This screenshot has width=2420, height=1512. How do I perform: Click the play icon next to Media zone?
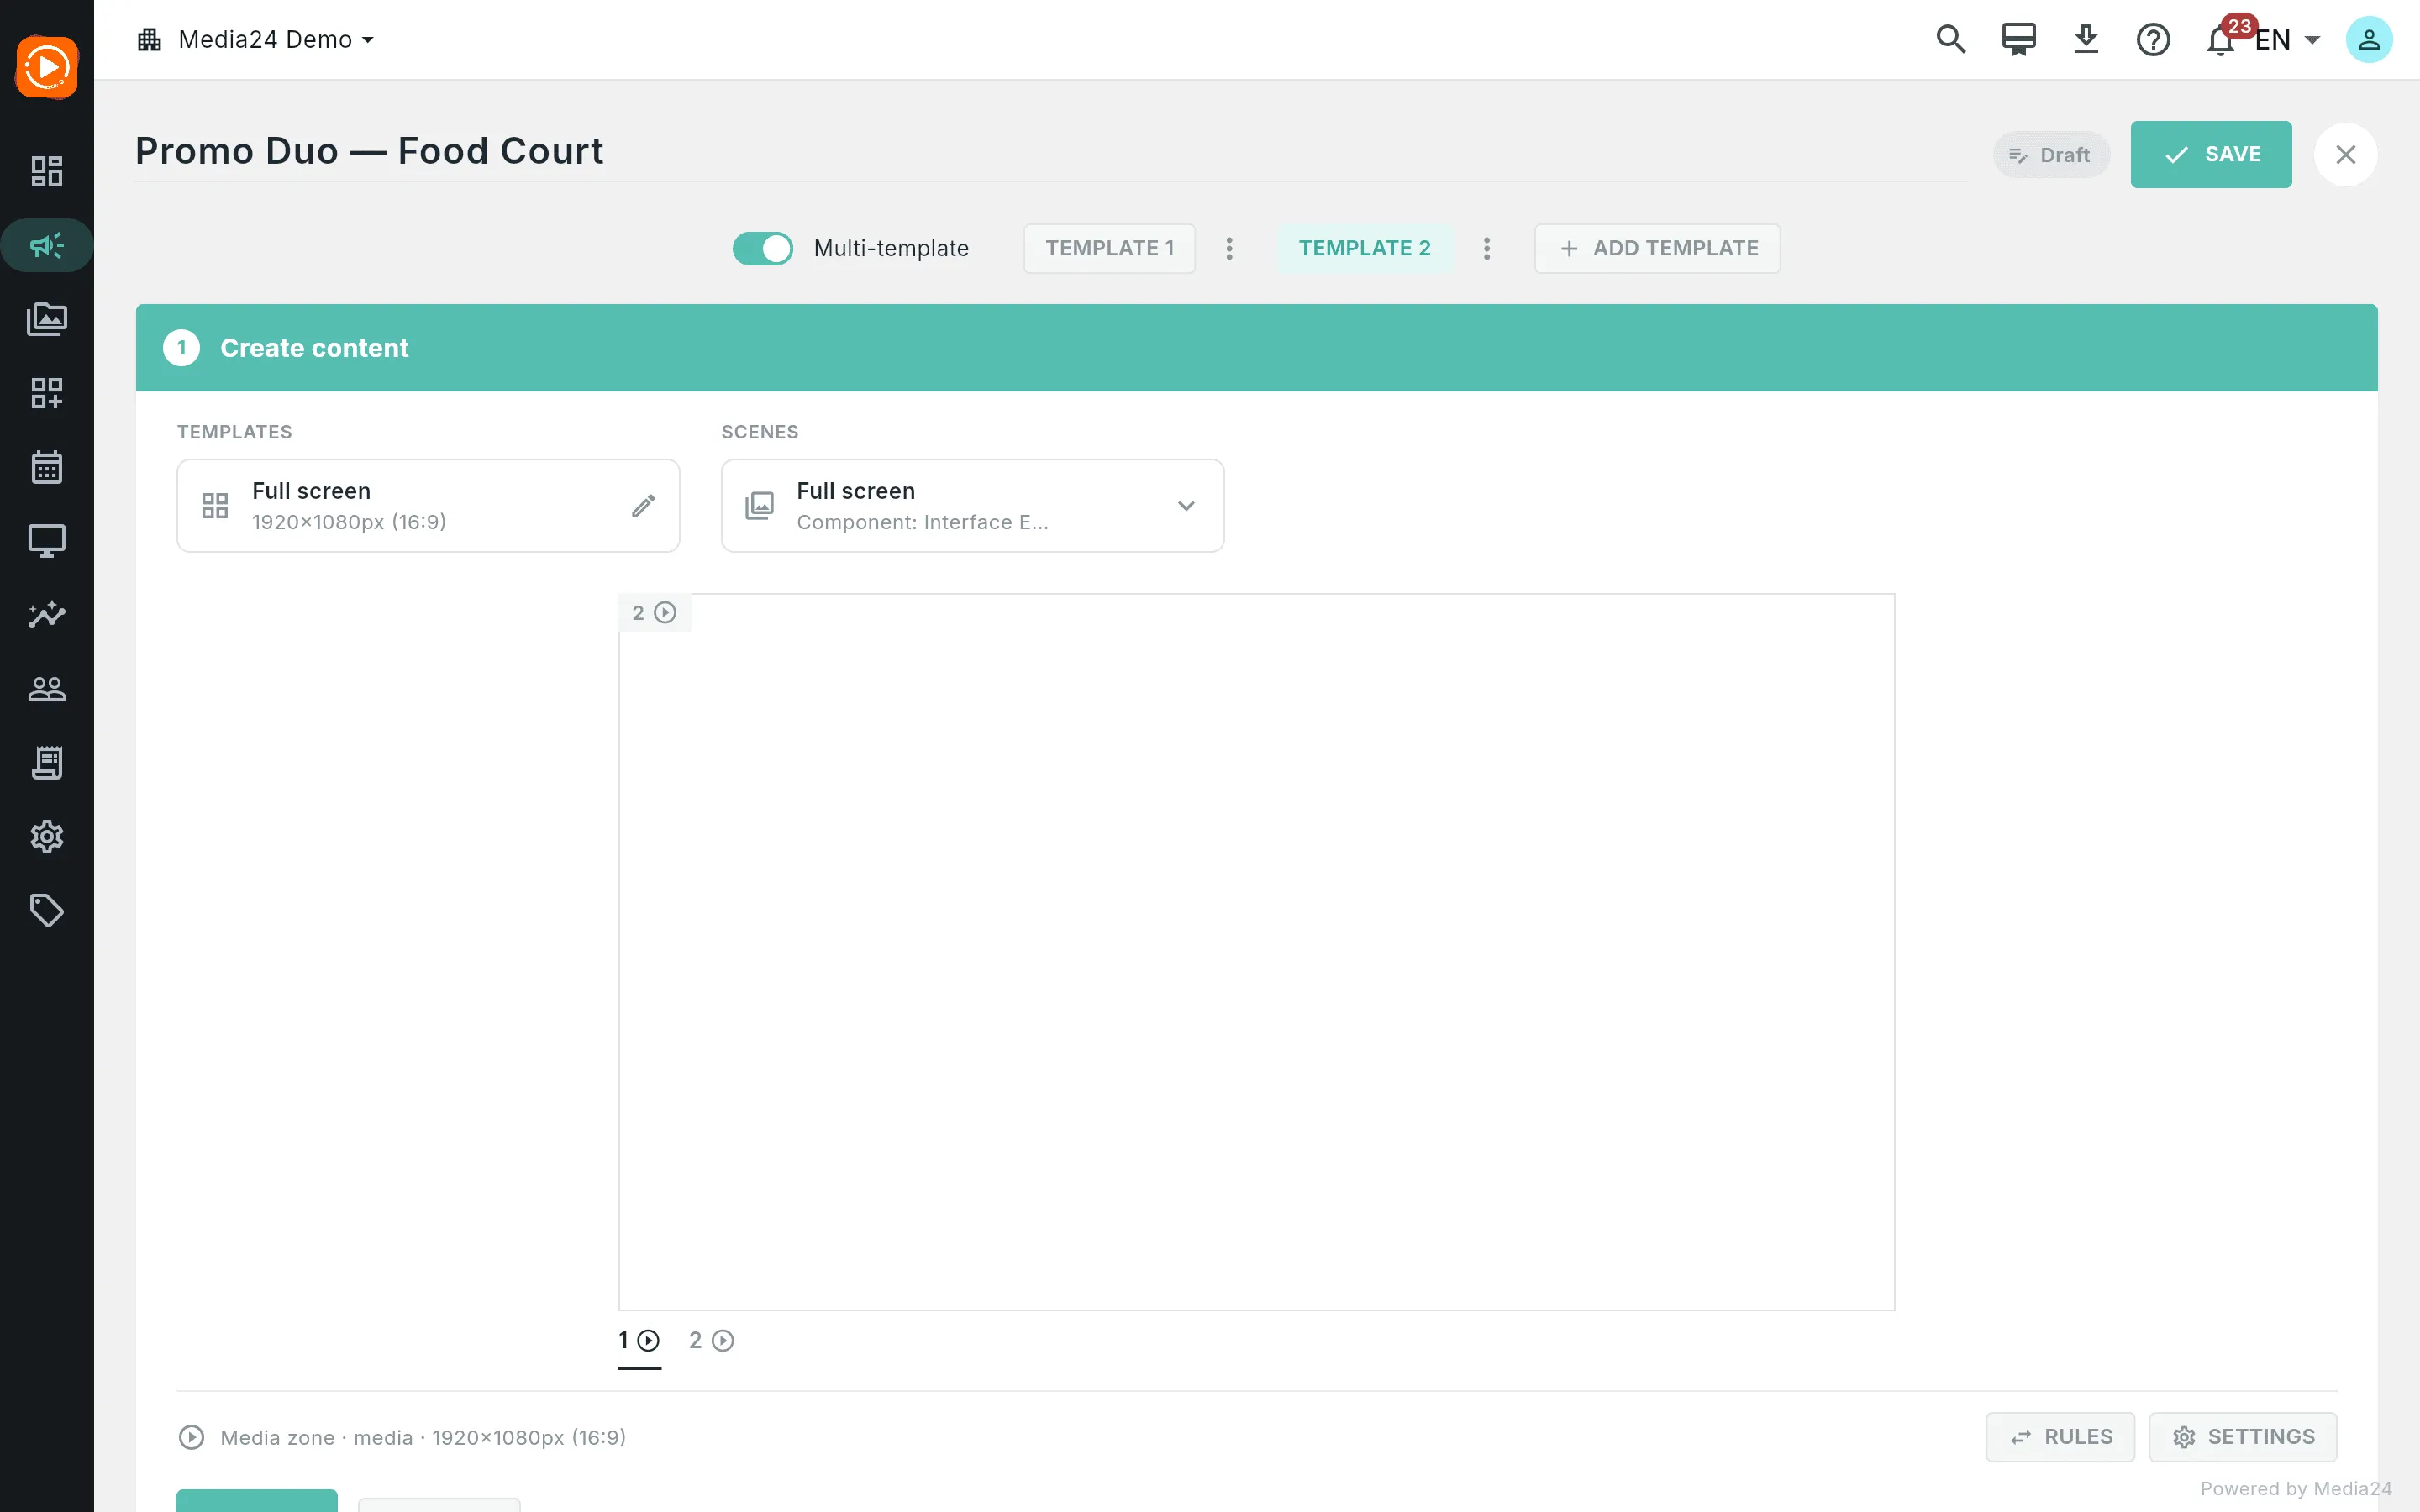click(x=191, y=1437)
